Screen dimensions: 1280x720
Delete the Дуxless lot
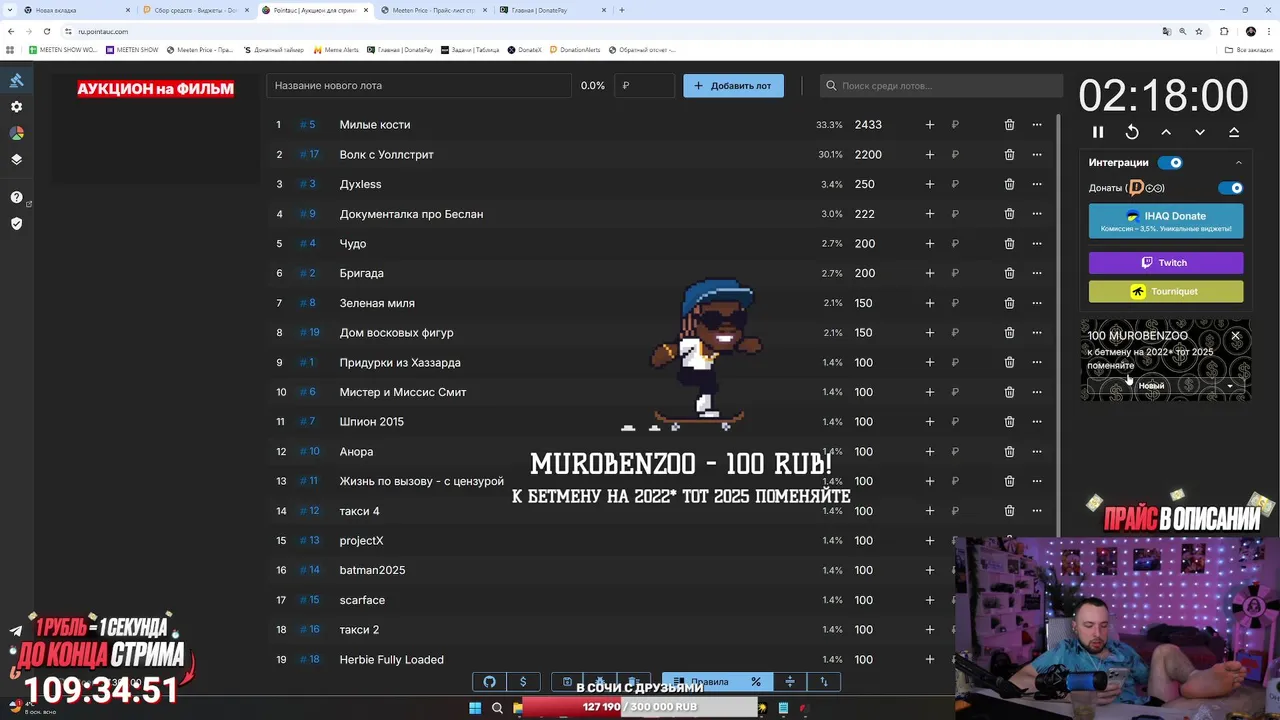[x=1009, y=184]
